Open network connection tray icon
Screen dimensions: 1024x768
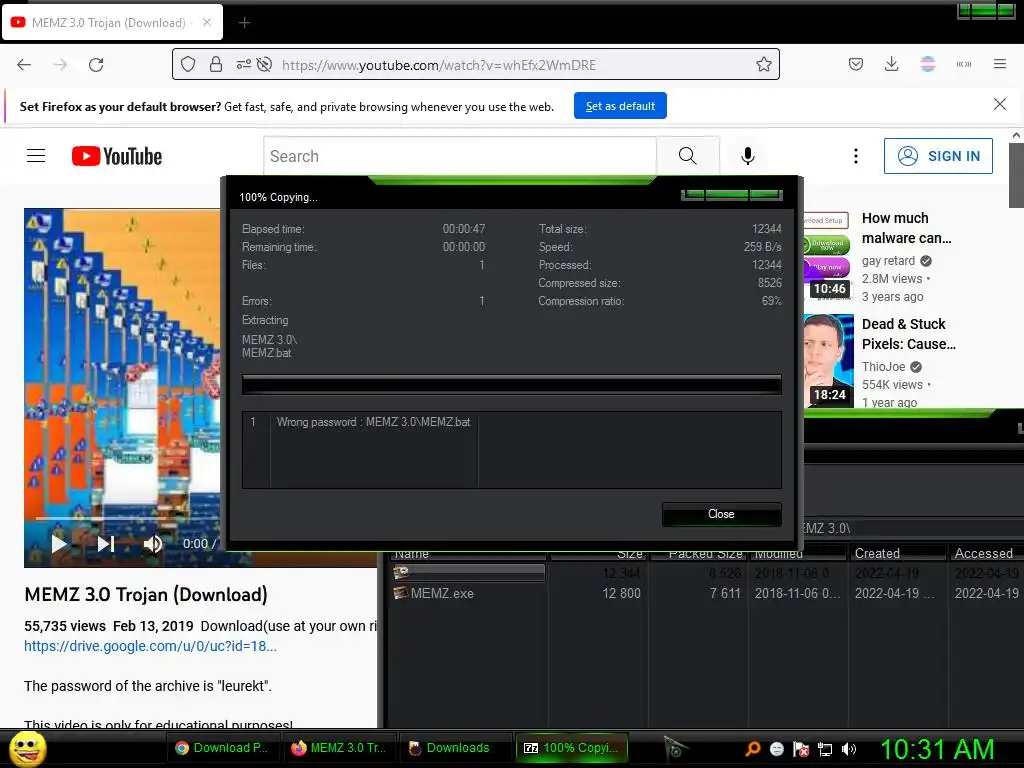825,749
